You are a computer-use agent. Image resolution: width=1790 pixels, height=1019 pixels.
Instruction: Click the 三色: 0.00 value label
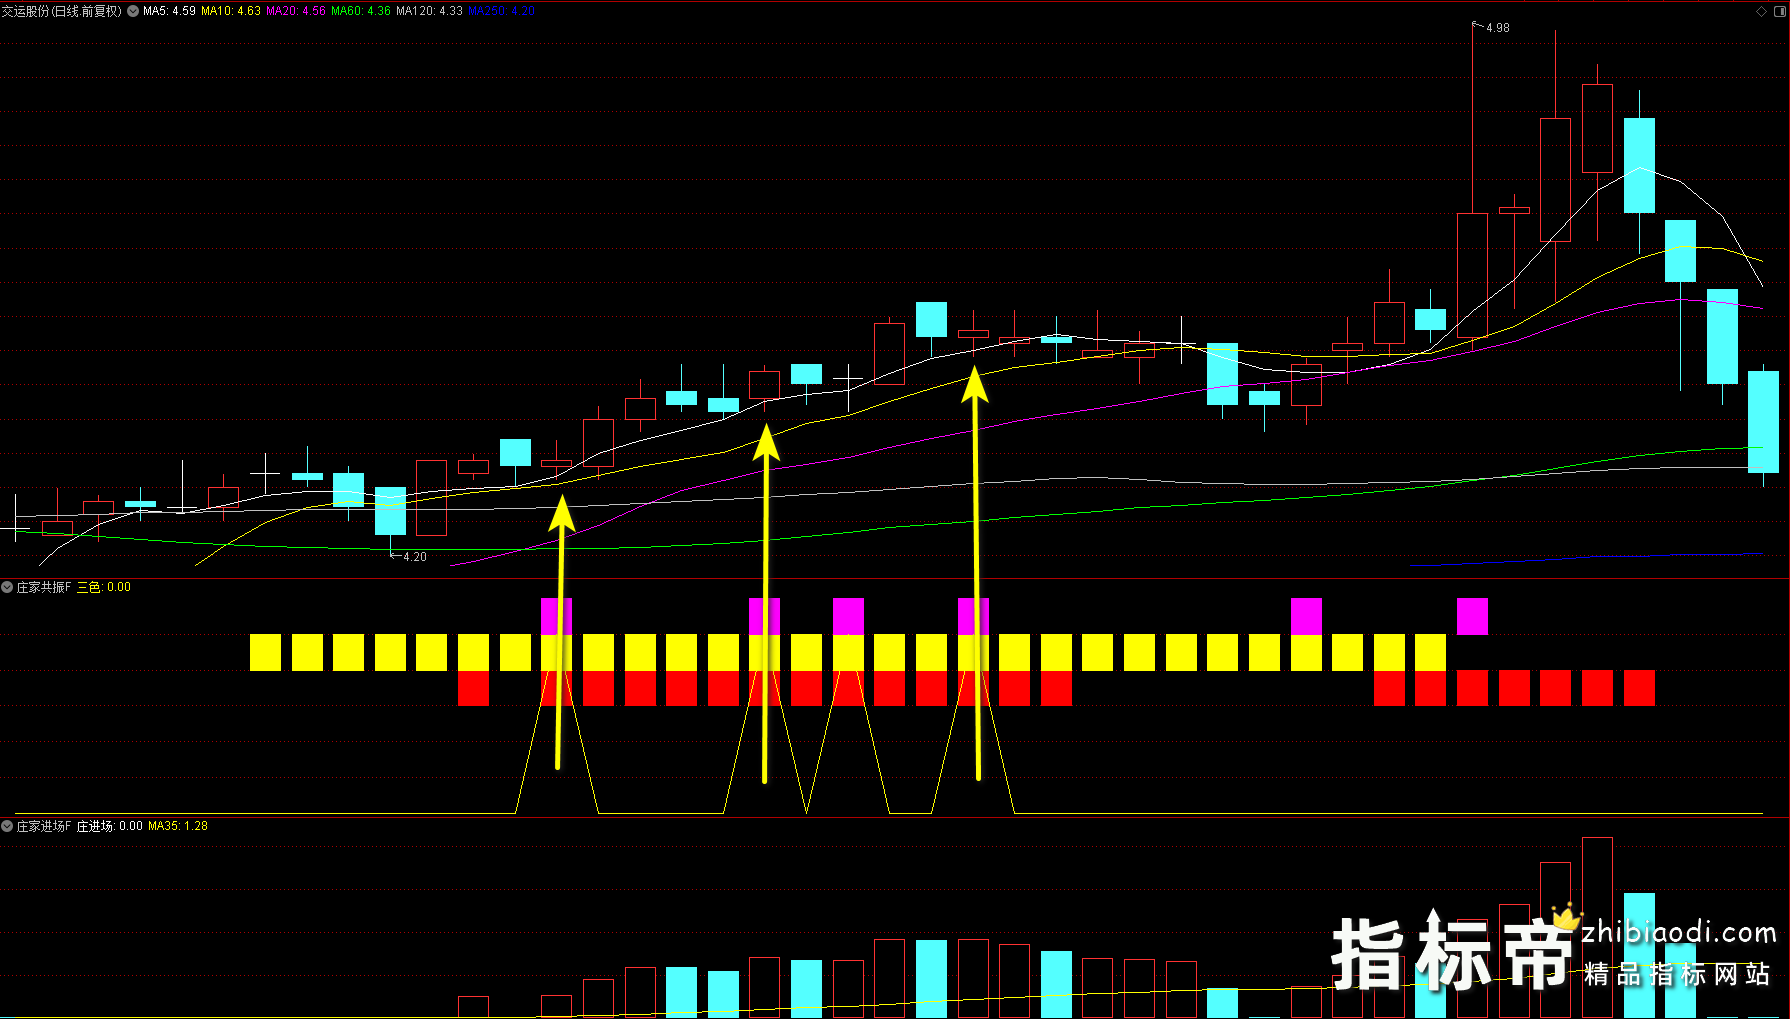tap(104, 587)
